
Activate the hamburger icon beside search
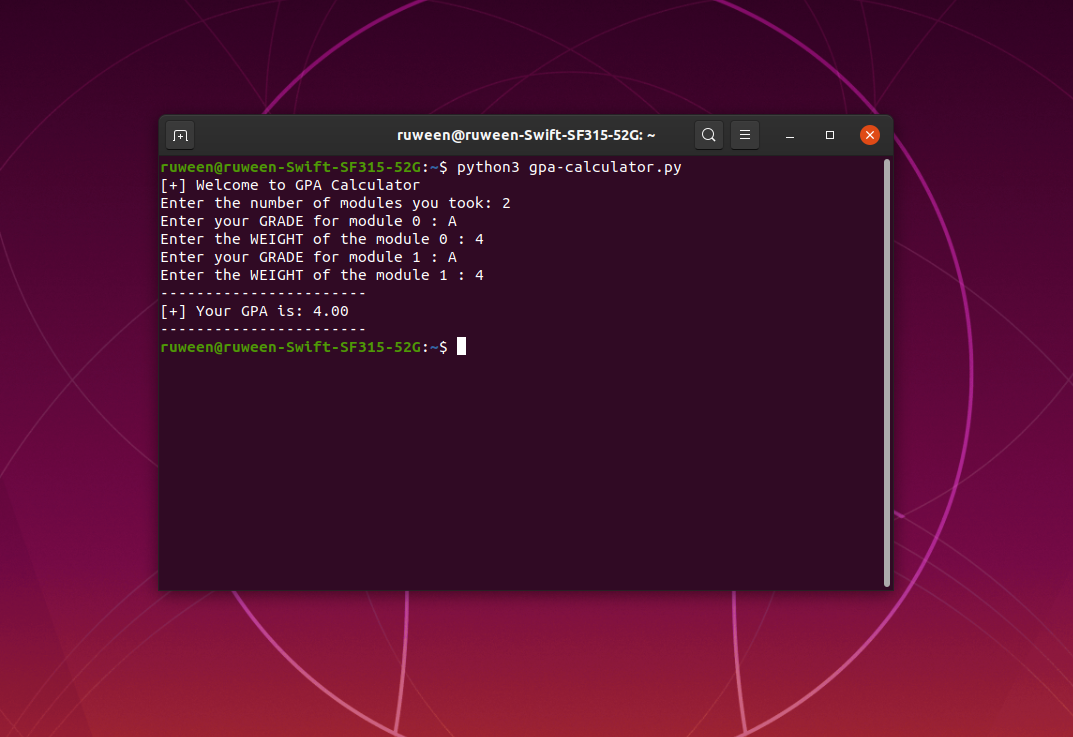(x=744, y=134)
